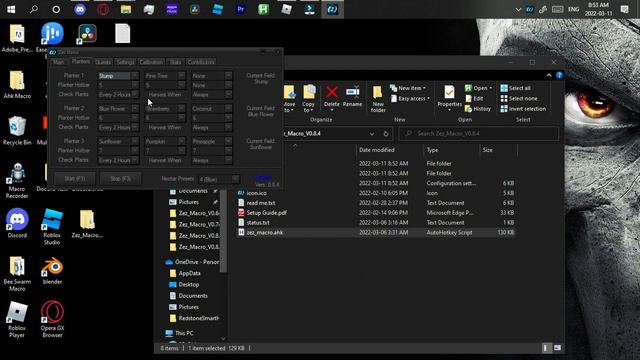Screen dimensions: 640x360
Task: Switch to the Calibration tab in macro
Action: [151, 62]
